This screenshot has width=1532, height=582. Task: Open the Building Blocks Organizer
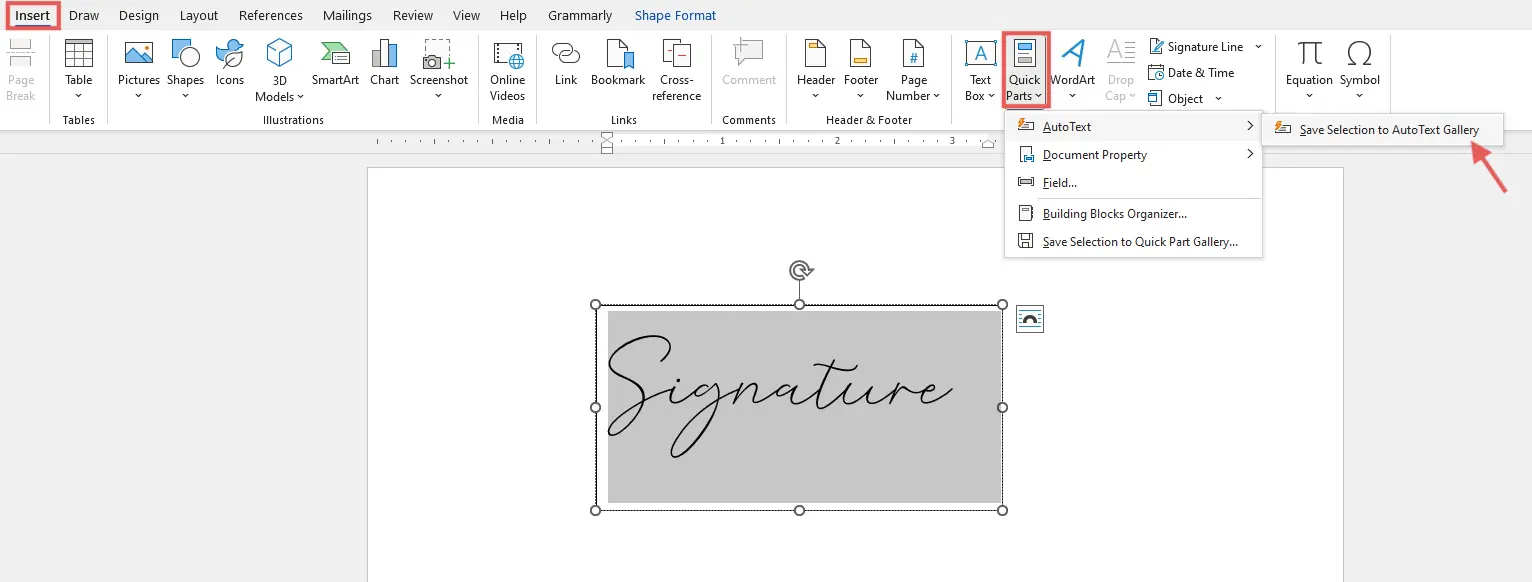pyautogui.click(x=1114, y=213)
